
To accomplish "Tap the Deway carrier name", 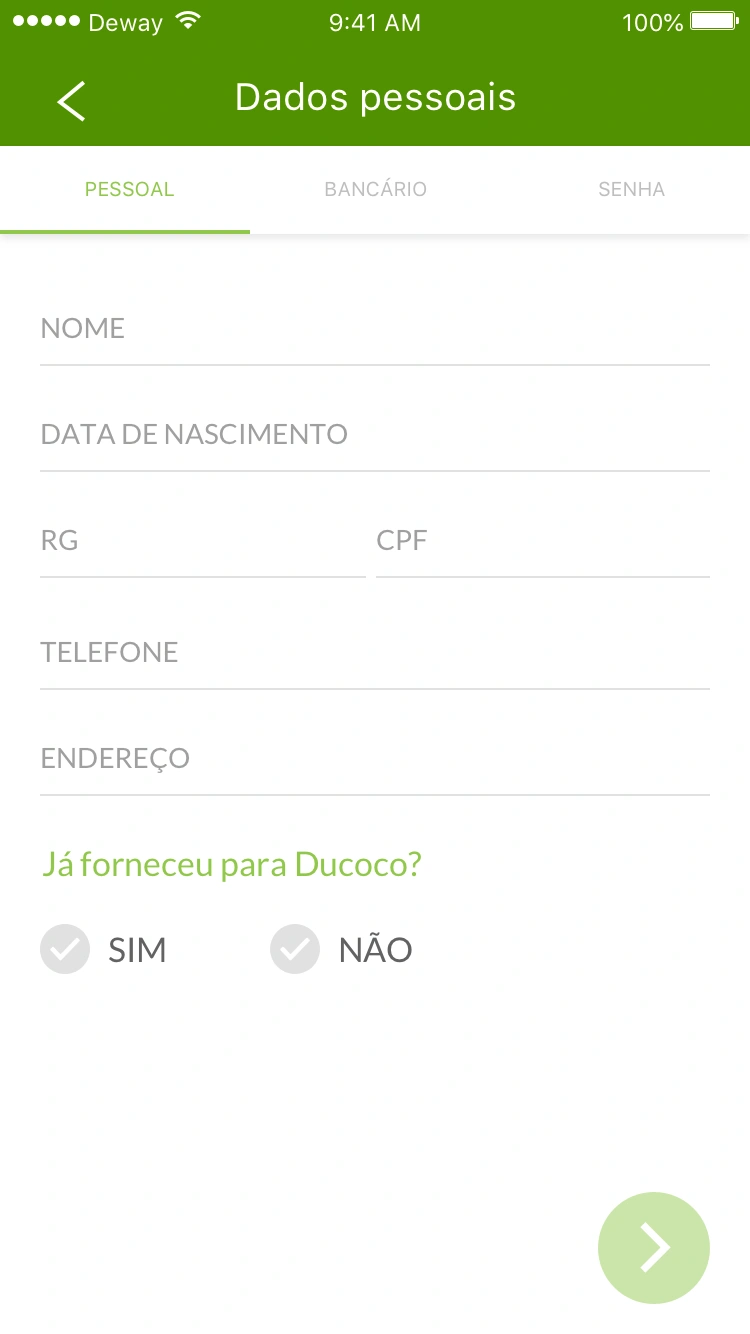I will (x=125, y=23).
